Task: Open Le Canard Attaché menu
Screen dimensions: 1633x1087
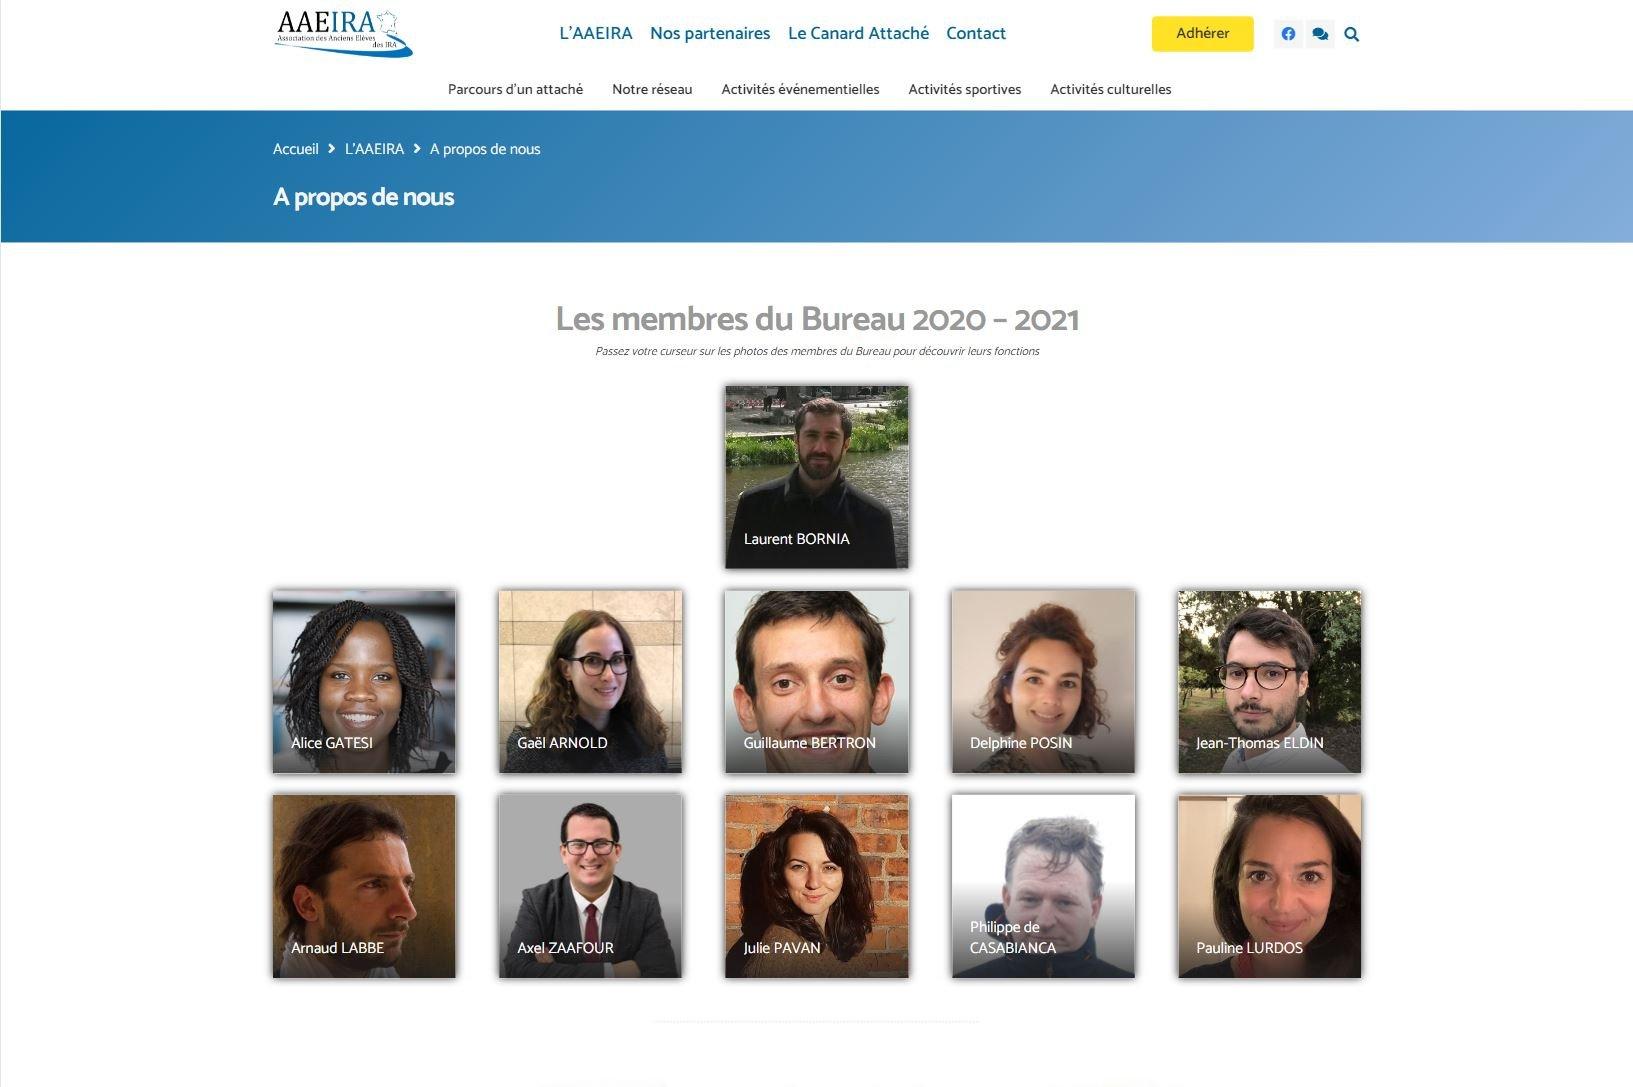Action: click(x=858, y=33)
